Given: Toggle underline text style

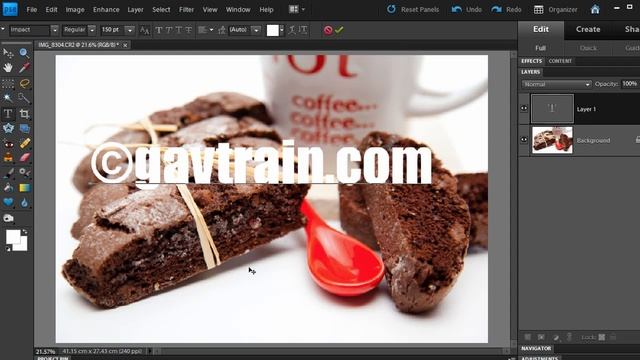Looking at the screenshot, I should (x=178, y=30).
